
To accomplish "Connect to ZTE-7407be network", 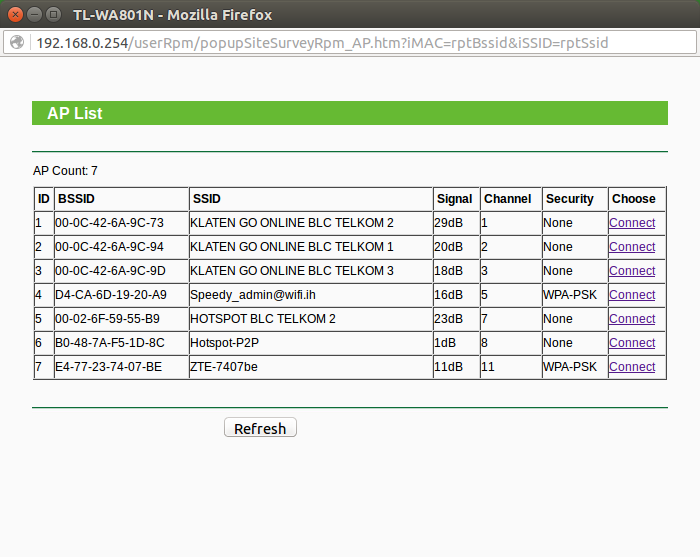I will pyautogui.click(x=632, y=367).
